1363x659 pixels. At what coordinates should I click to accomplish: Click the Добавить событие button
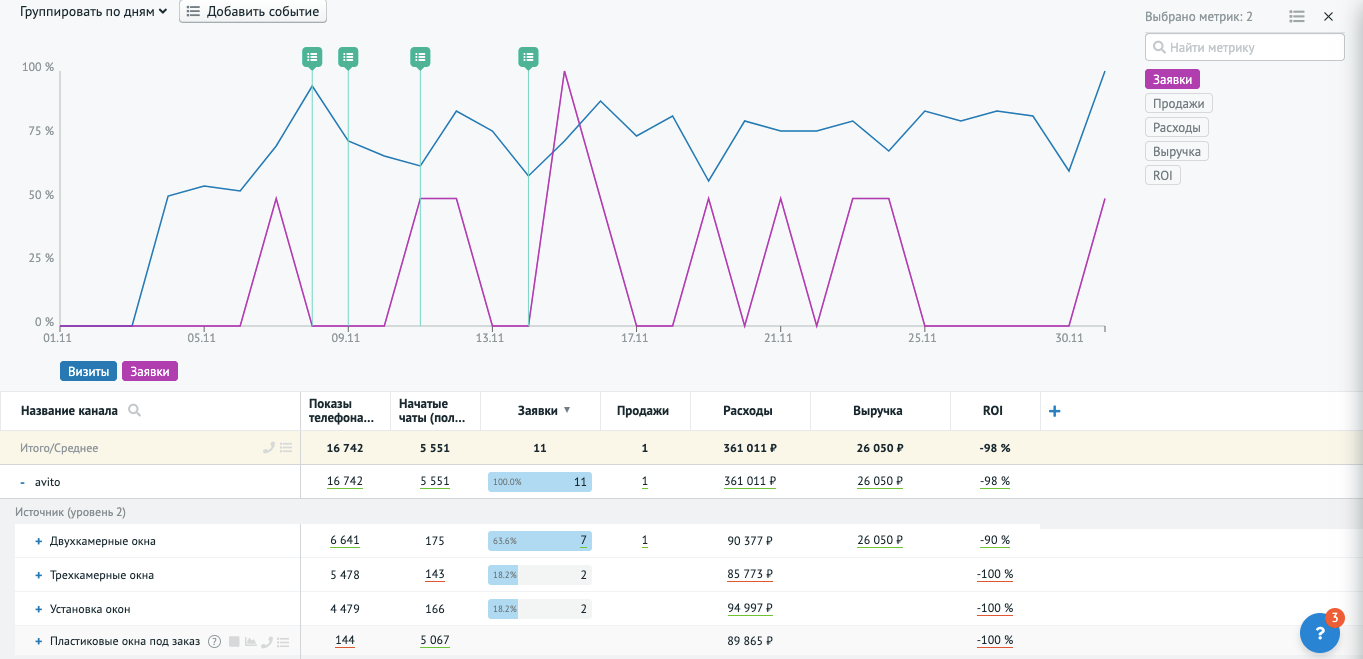click(253, 12)
